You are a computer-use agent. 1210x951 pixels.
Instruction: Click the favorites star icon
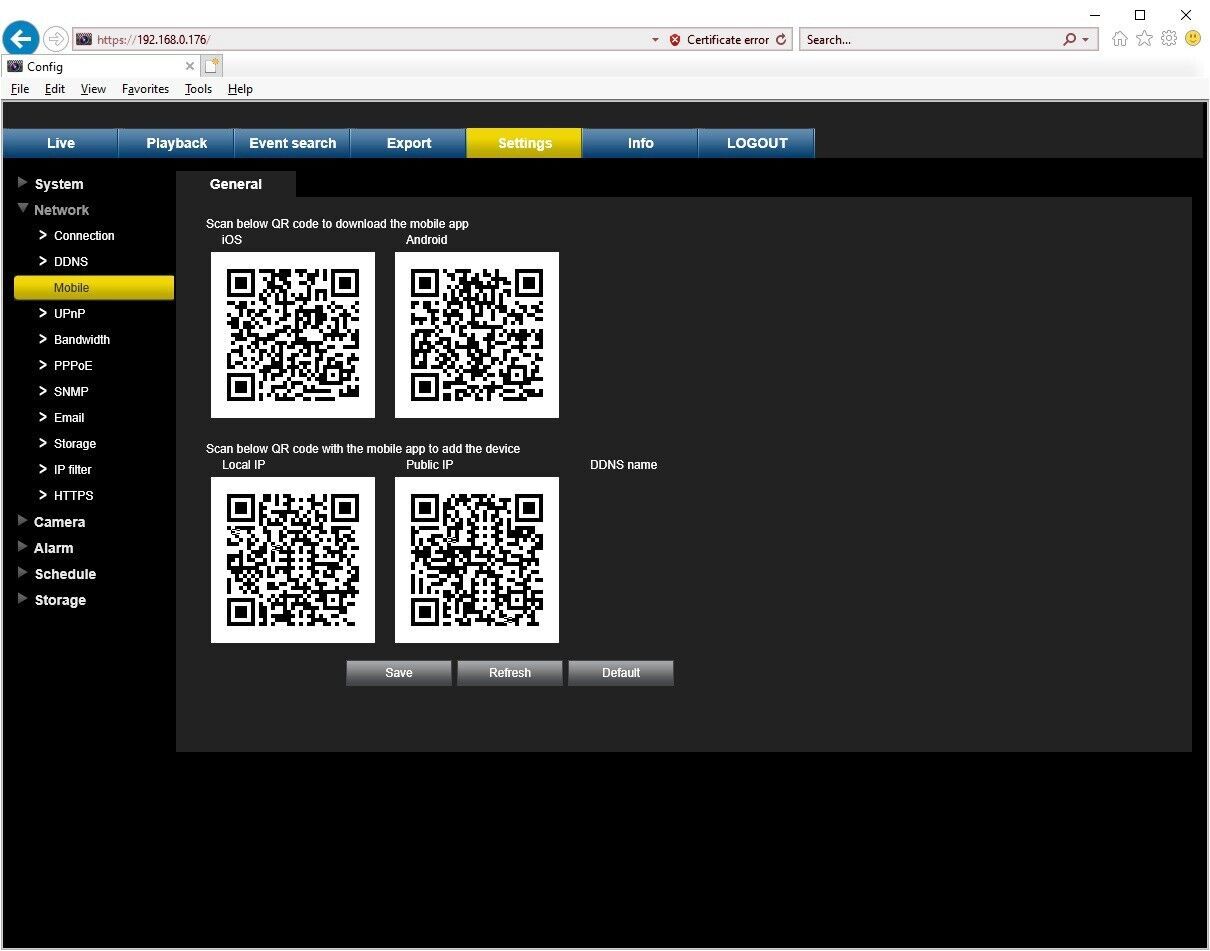(1144, 39)
